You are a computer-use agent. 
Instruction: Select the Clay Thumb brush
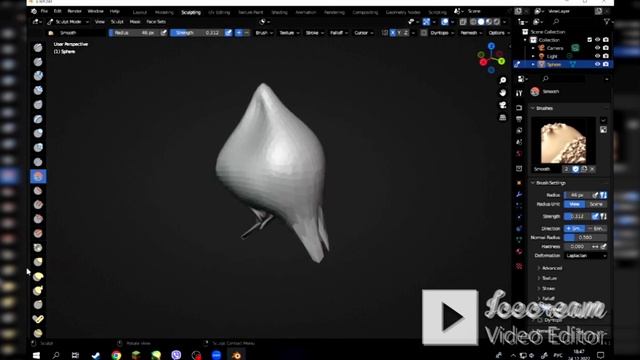tap(38, 104)
